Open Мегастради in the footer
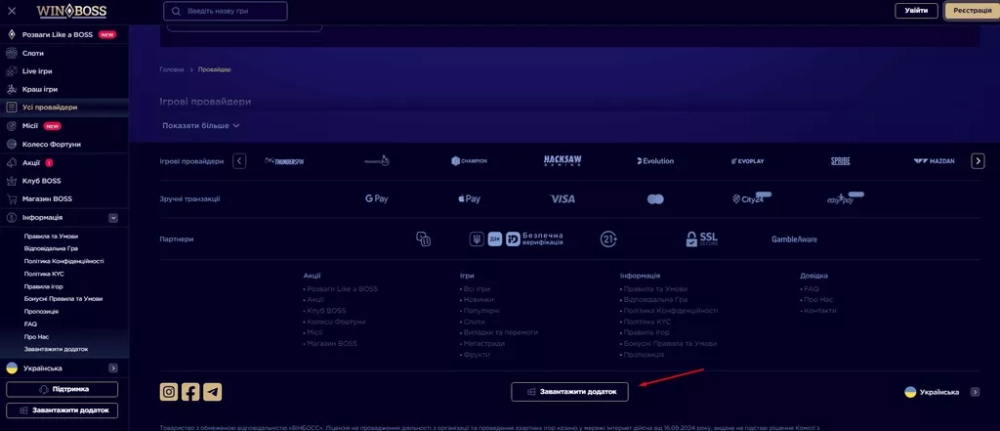The width and height of the screenshot is (1000, 431). (x=484, y=343)
